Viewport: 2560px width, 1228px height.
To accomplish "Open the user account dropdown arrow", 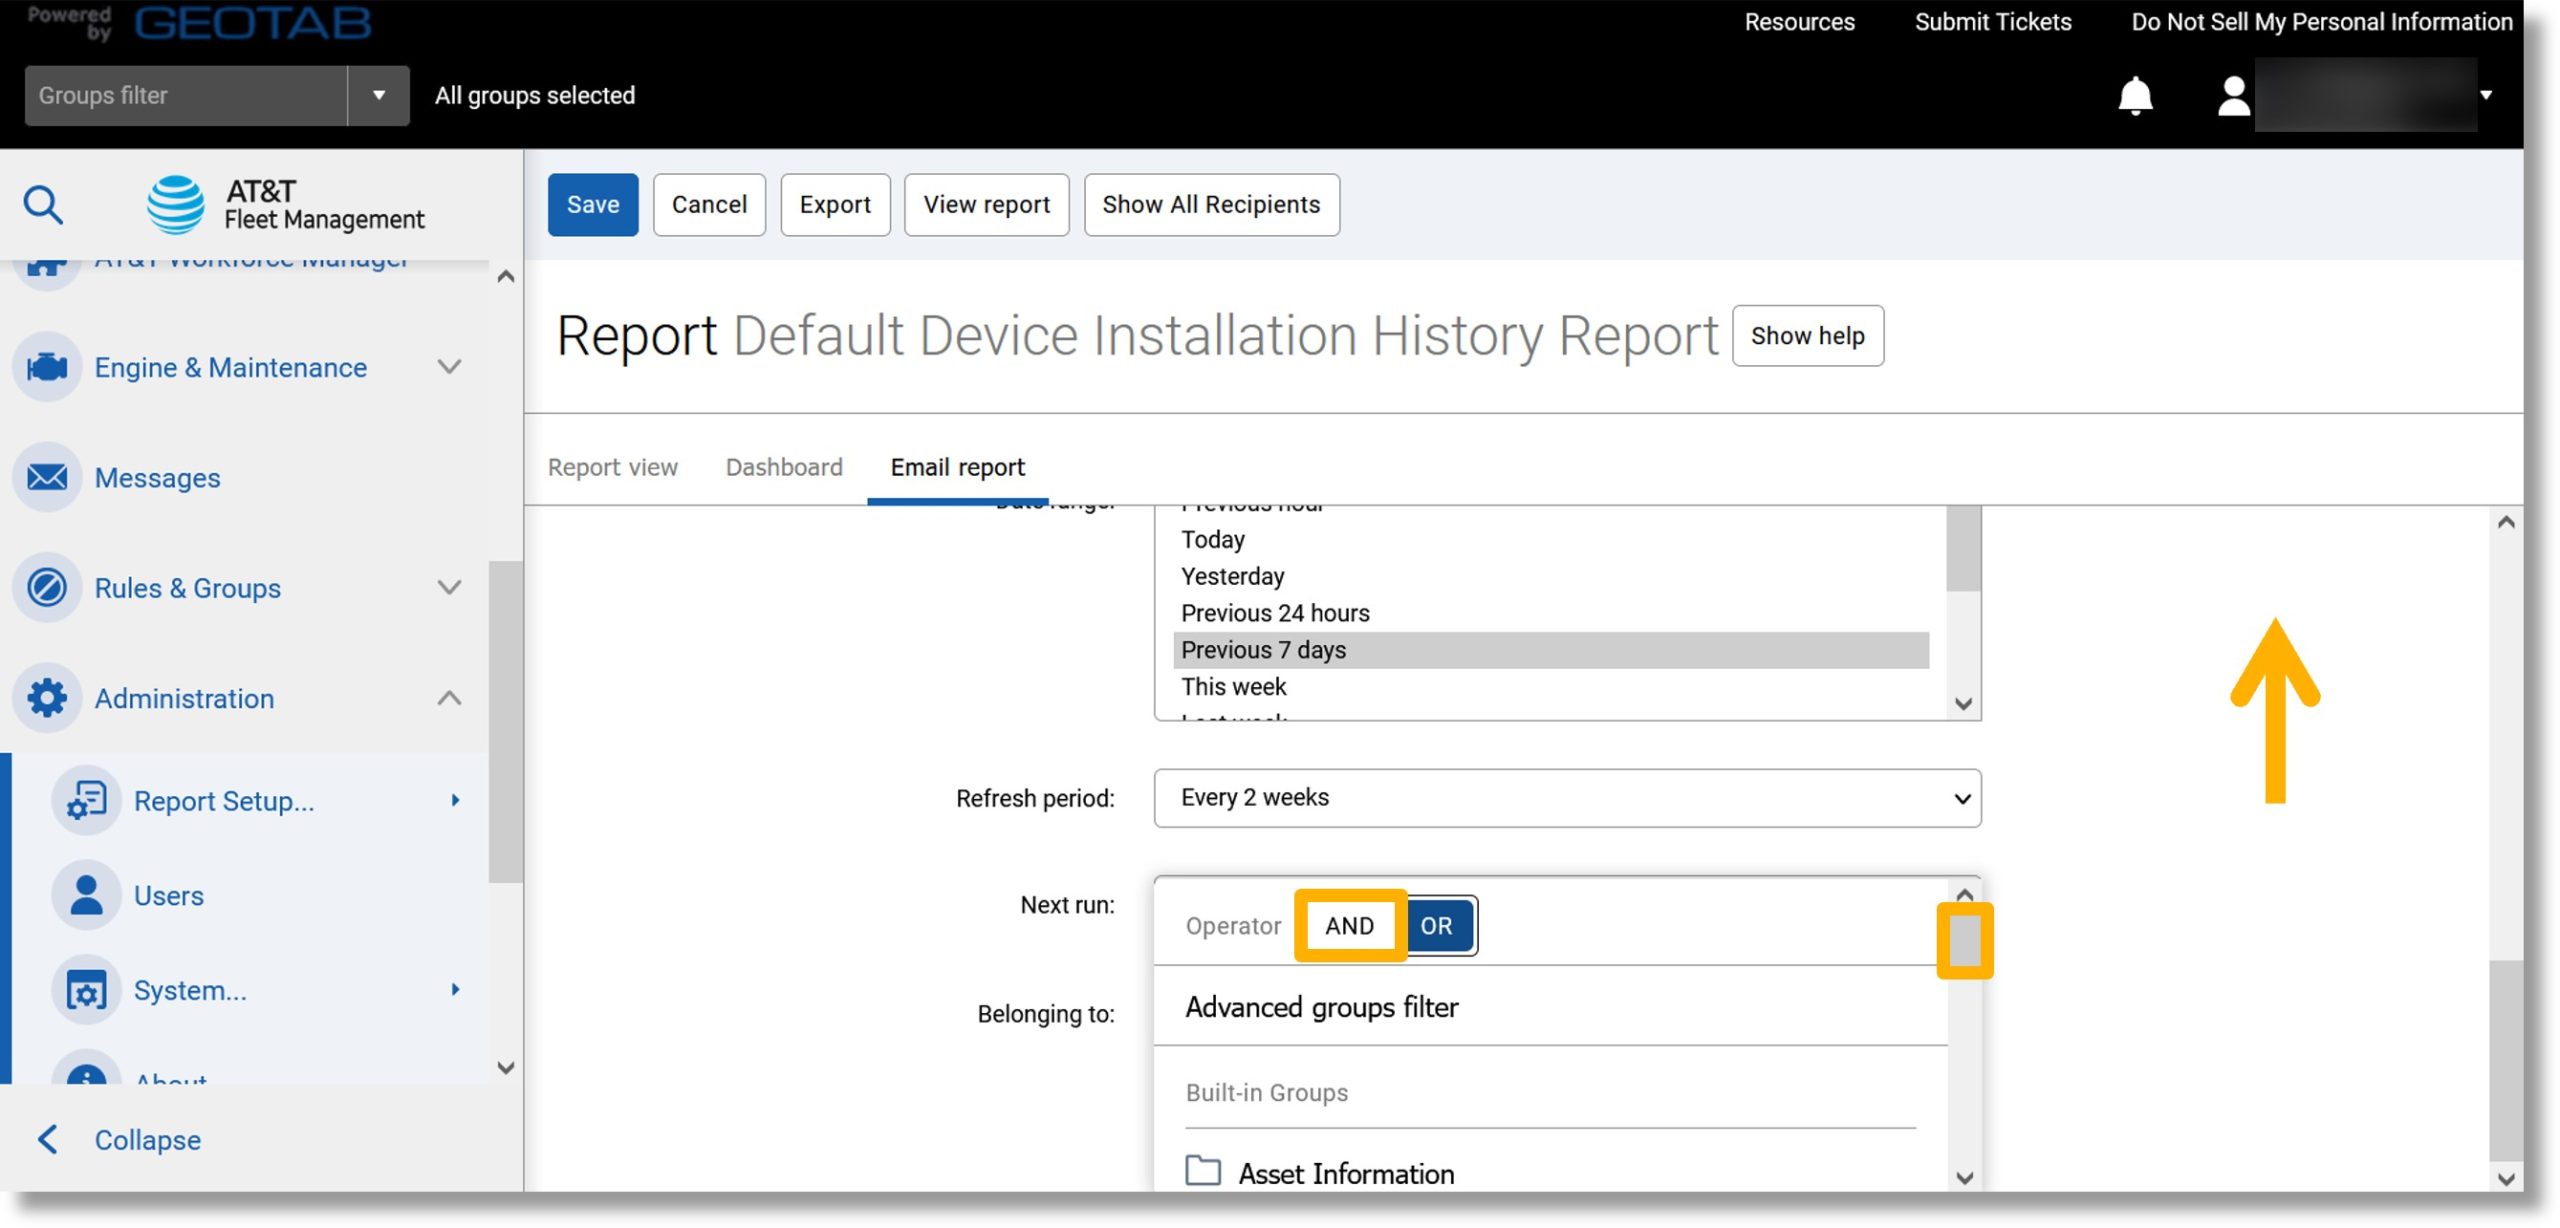I will pos(2485,95).
